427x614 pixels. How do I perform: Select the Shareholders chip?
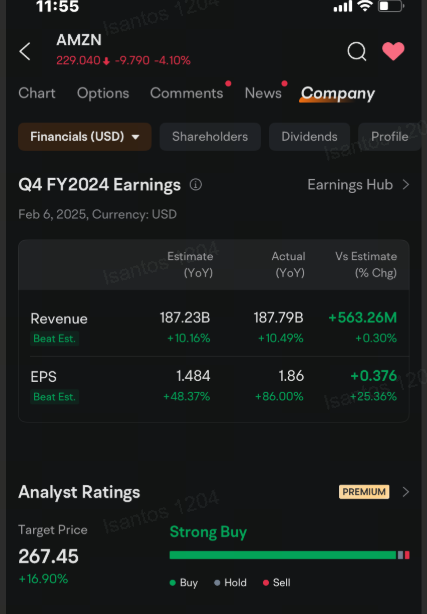click(210, 137)
